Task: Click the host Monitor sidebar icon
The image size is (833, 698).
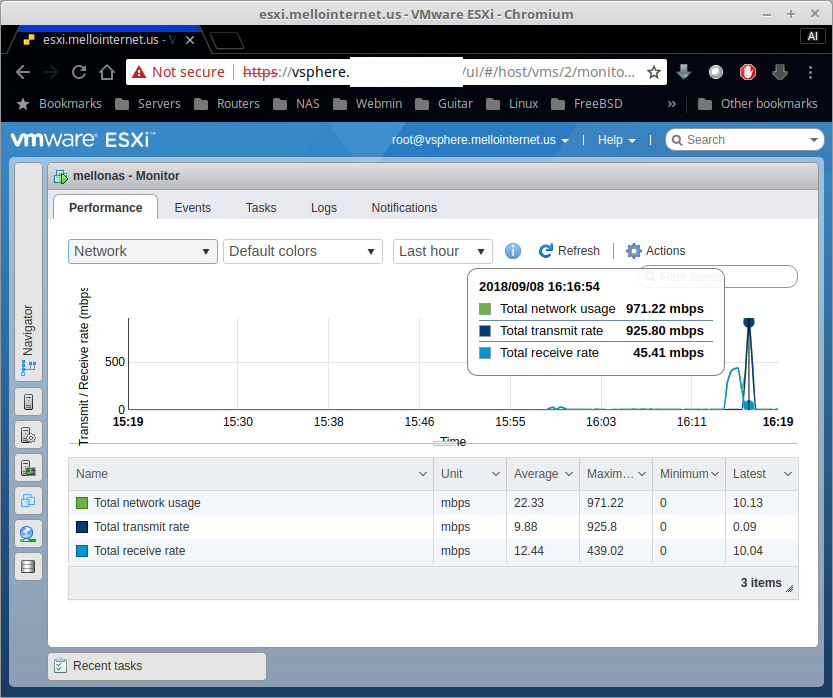Action: click(28, 468)
